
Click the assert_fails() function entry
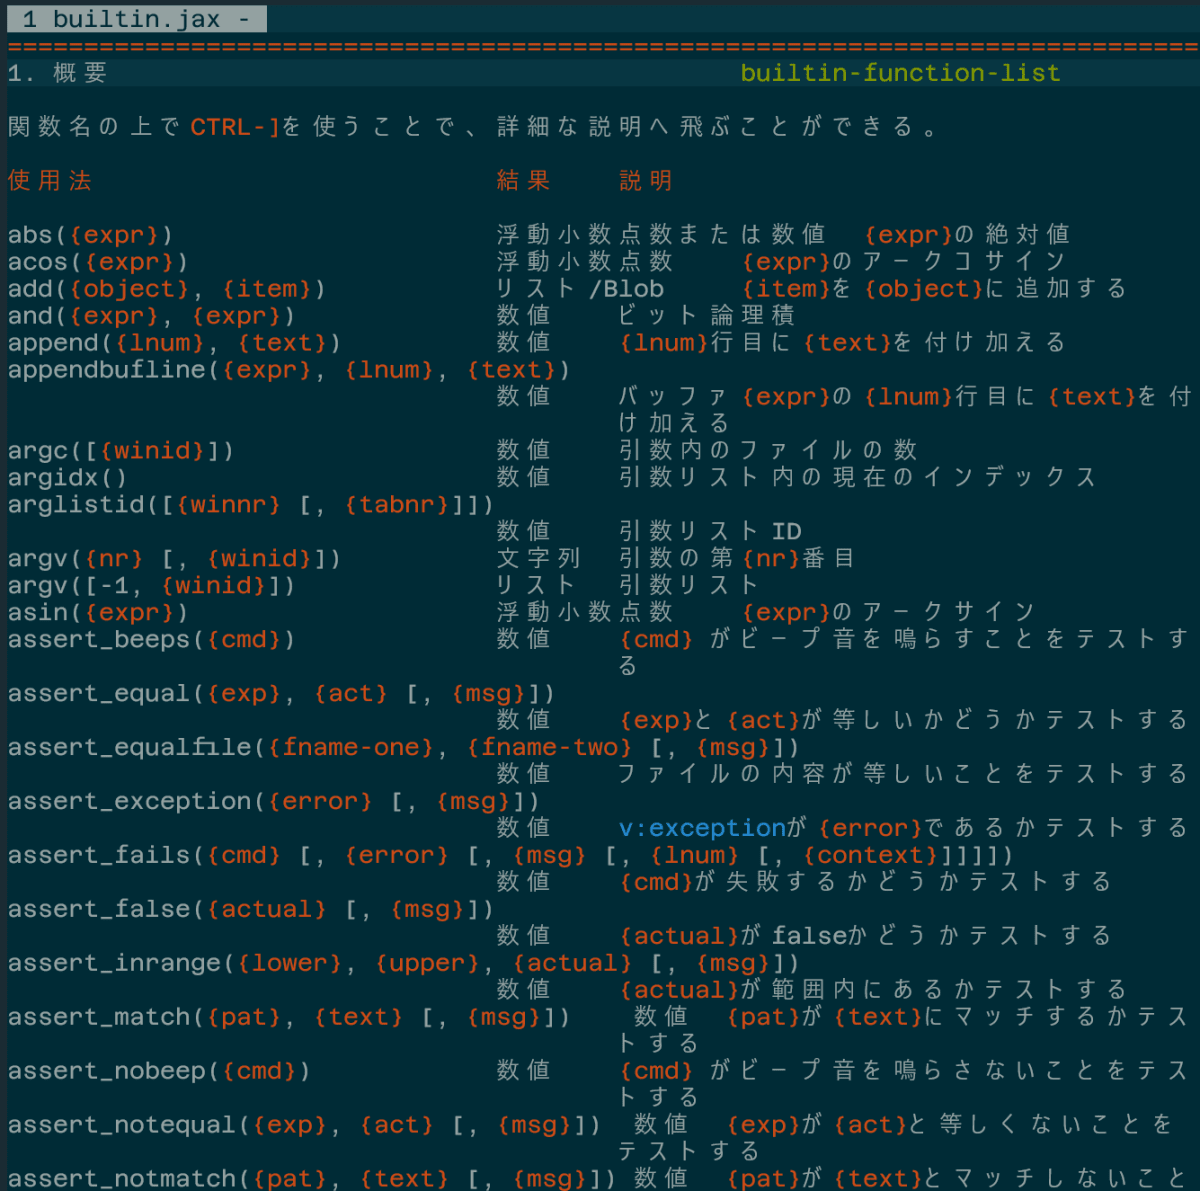click(x=511, y=856)
